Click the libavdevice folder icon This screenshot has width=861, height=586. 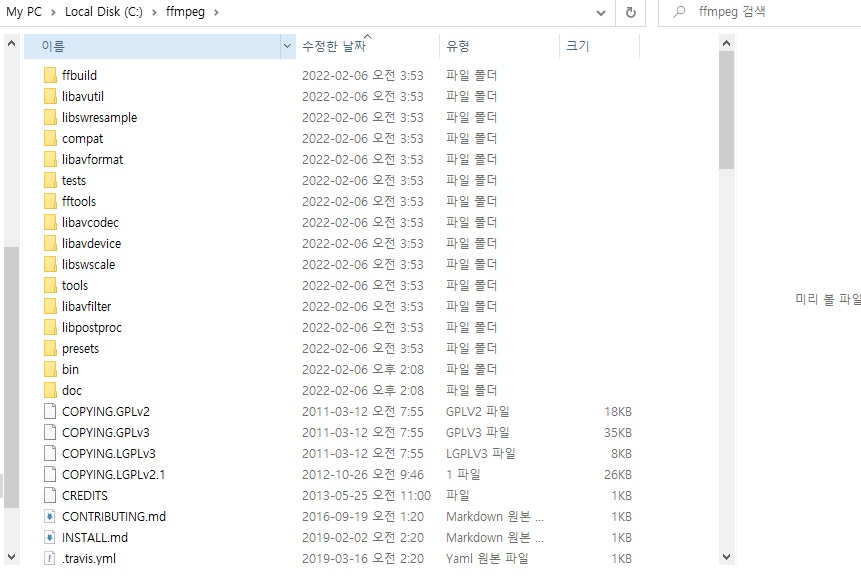coord(50,243)
